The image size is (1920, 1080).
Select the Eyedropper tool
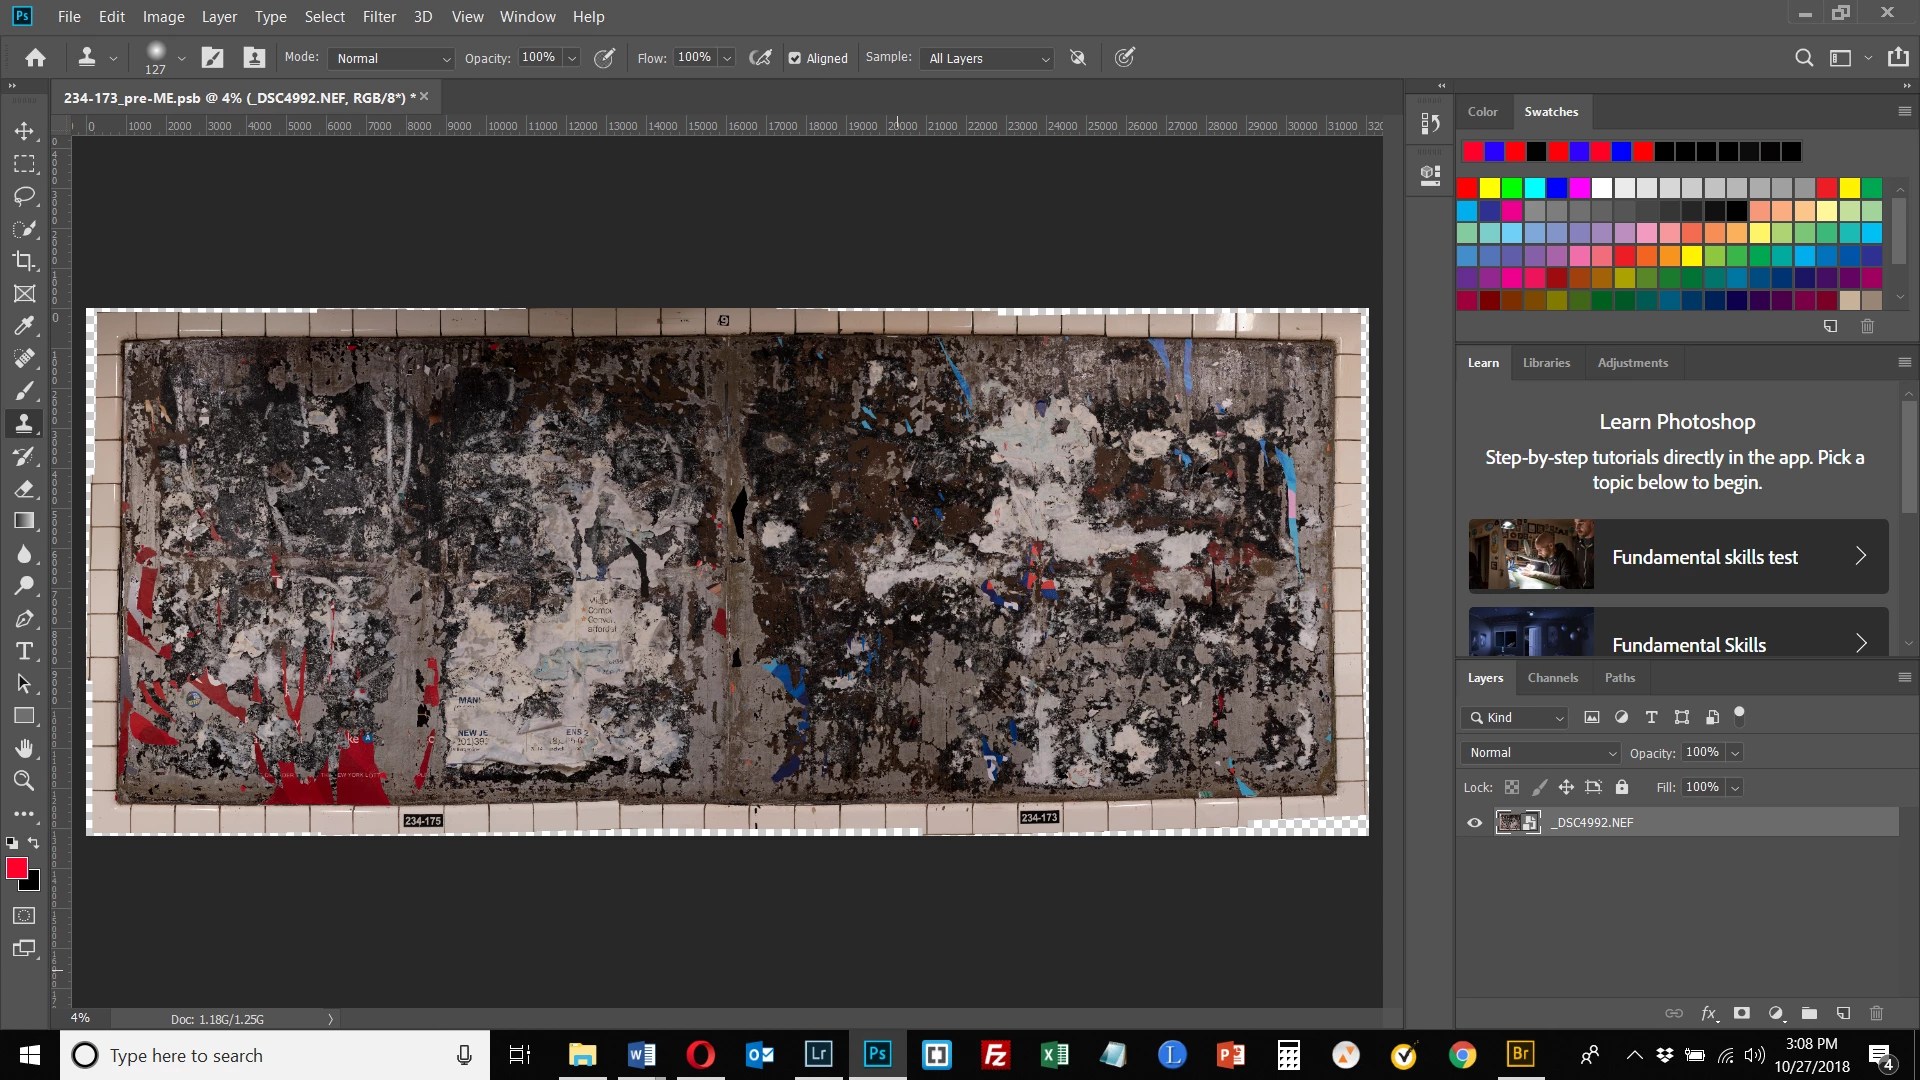tap(24, 326)
